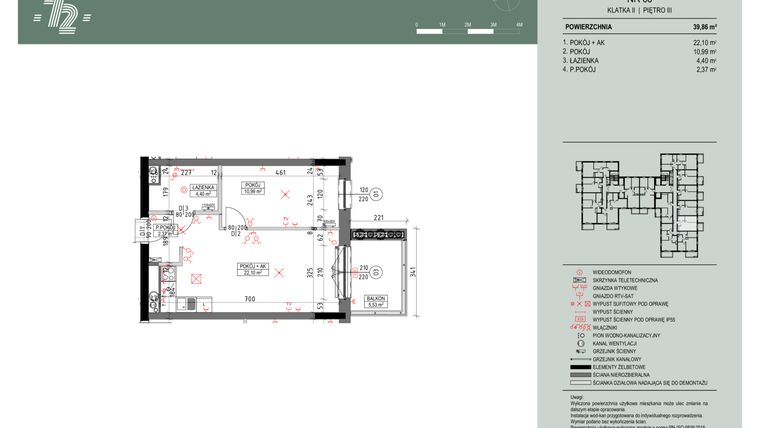Click the 2,37 m² value in area list

(706, 69)
